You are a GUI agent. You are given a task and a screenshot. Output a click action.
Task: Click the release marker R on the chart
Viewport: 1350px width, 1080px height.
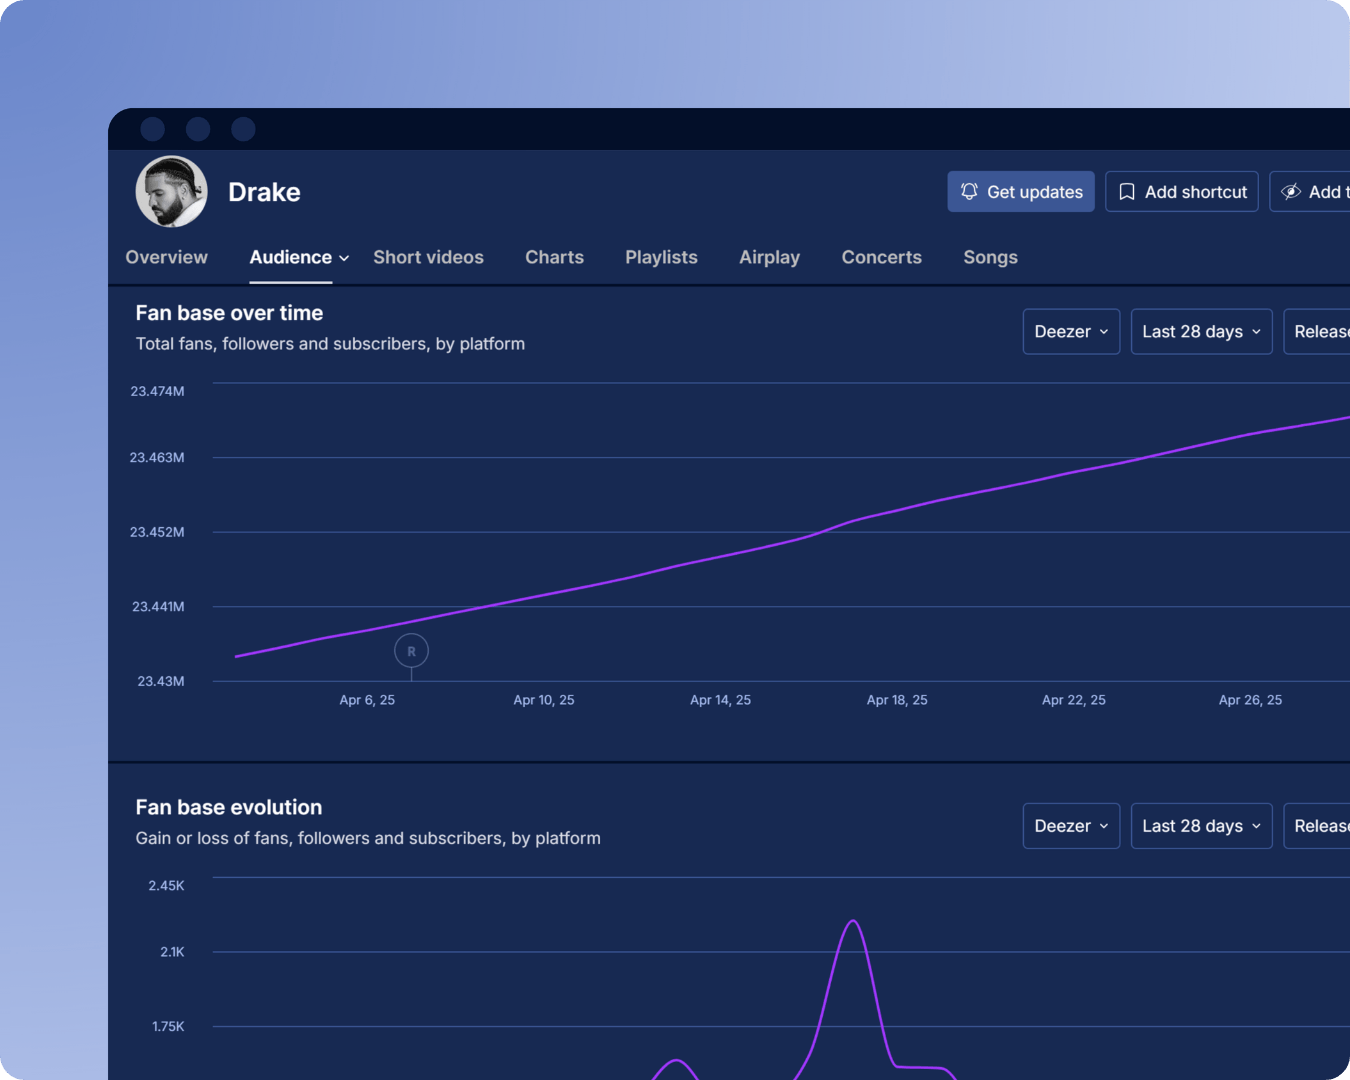[411, 651]
